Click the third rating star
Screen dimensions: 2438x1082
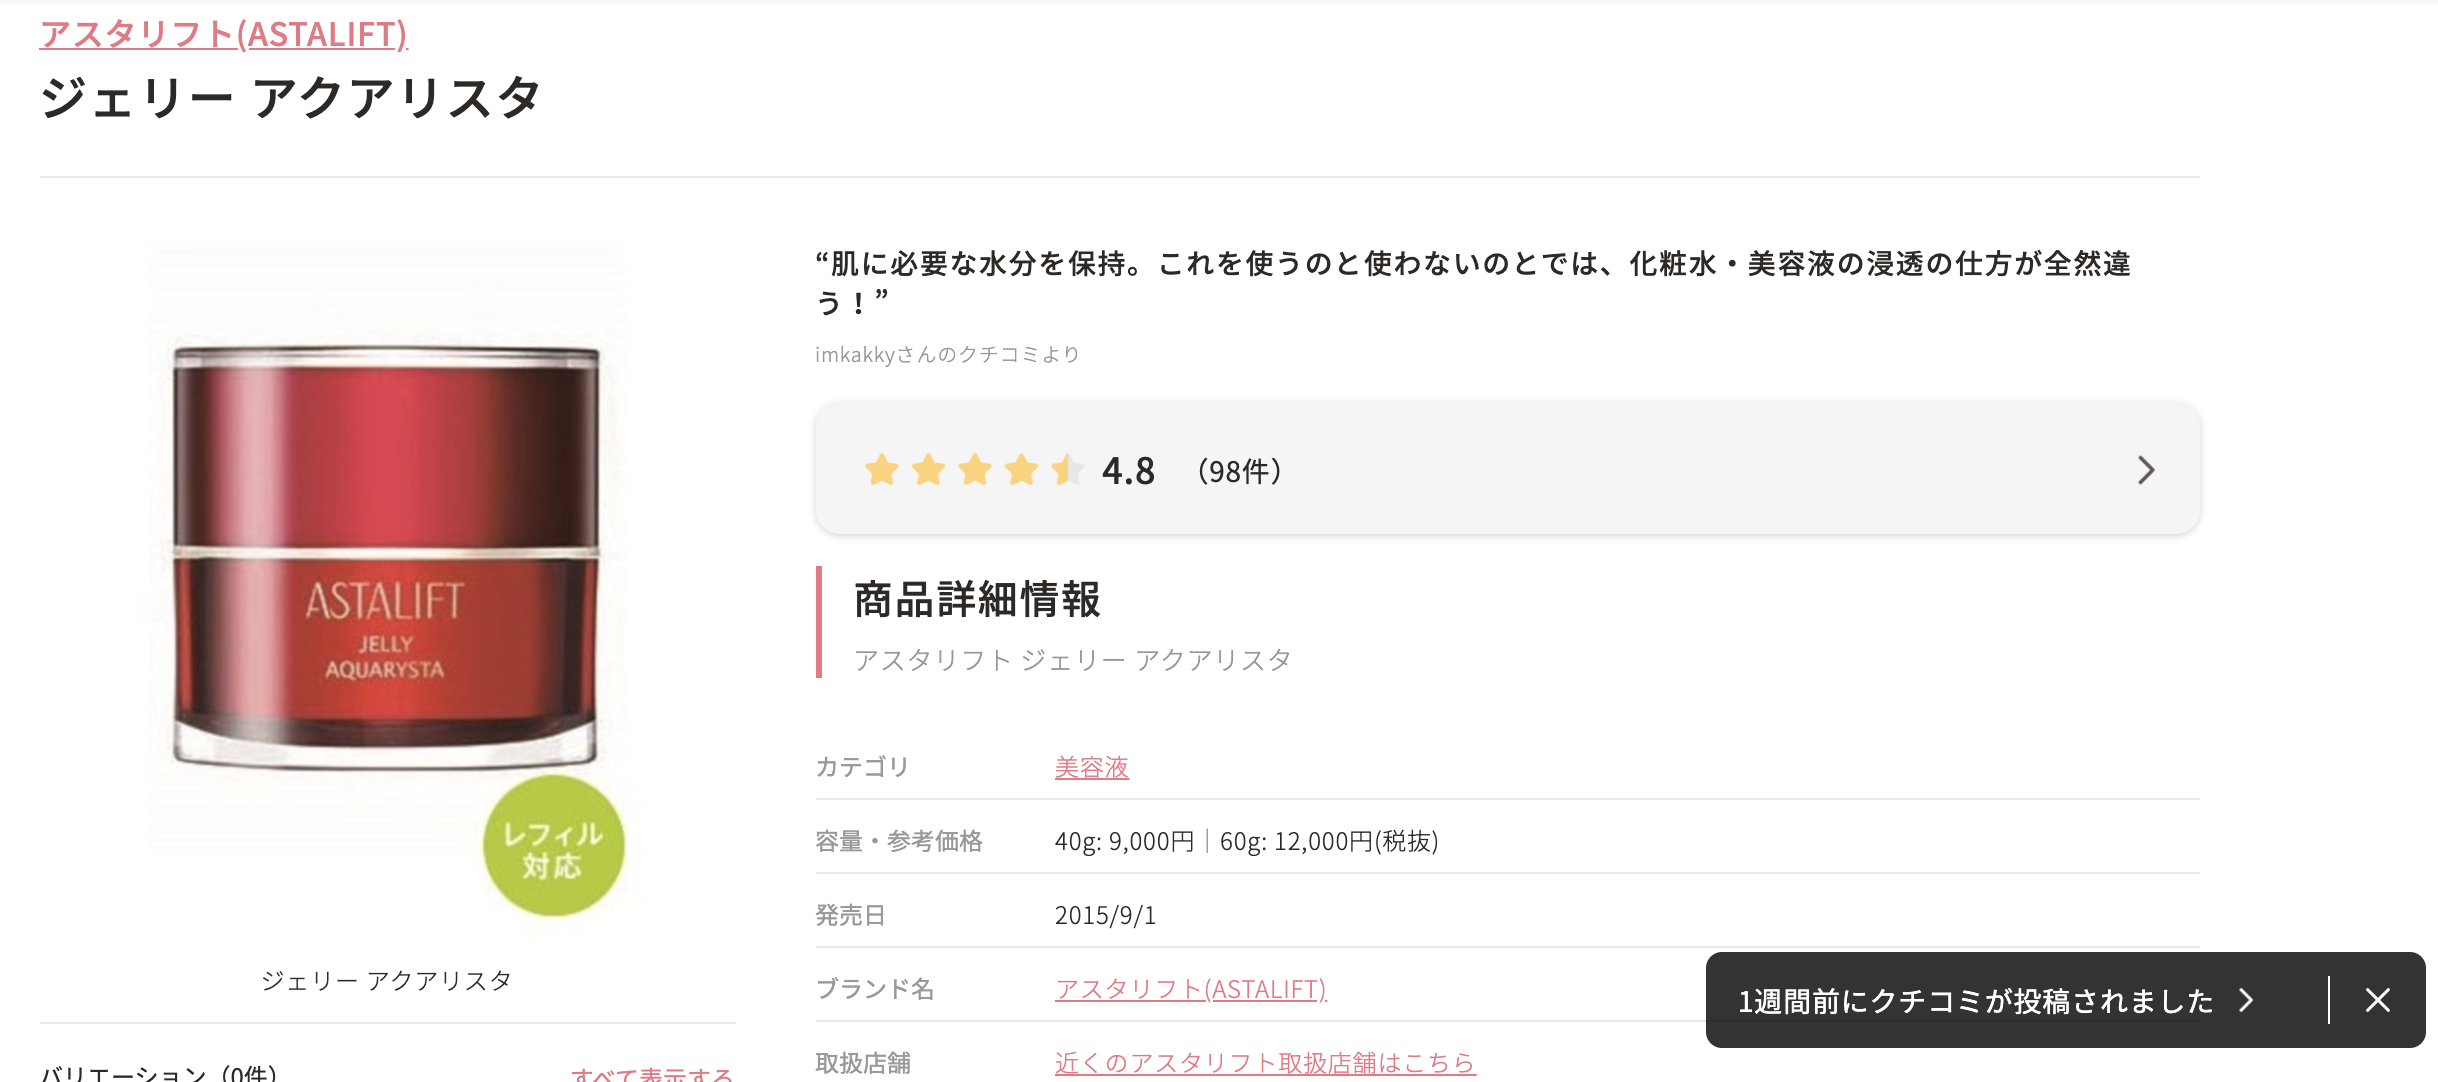975,470
